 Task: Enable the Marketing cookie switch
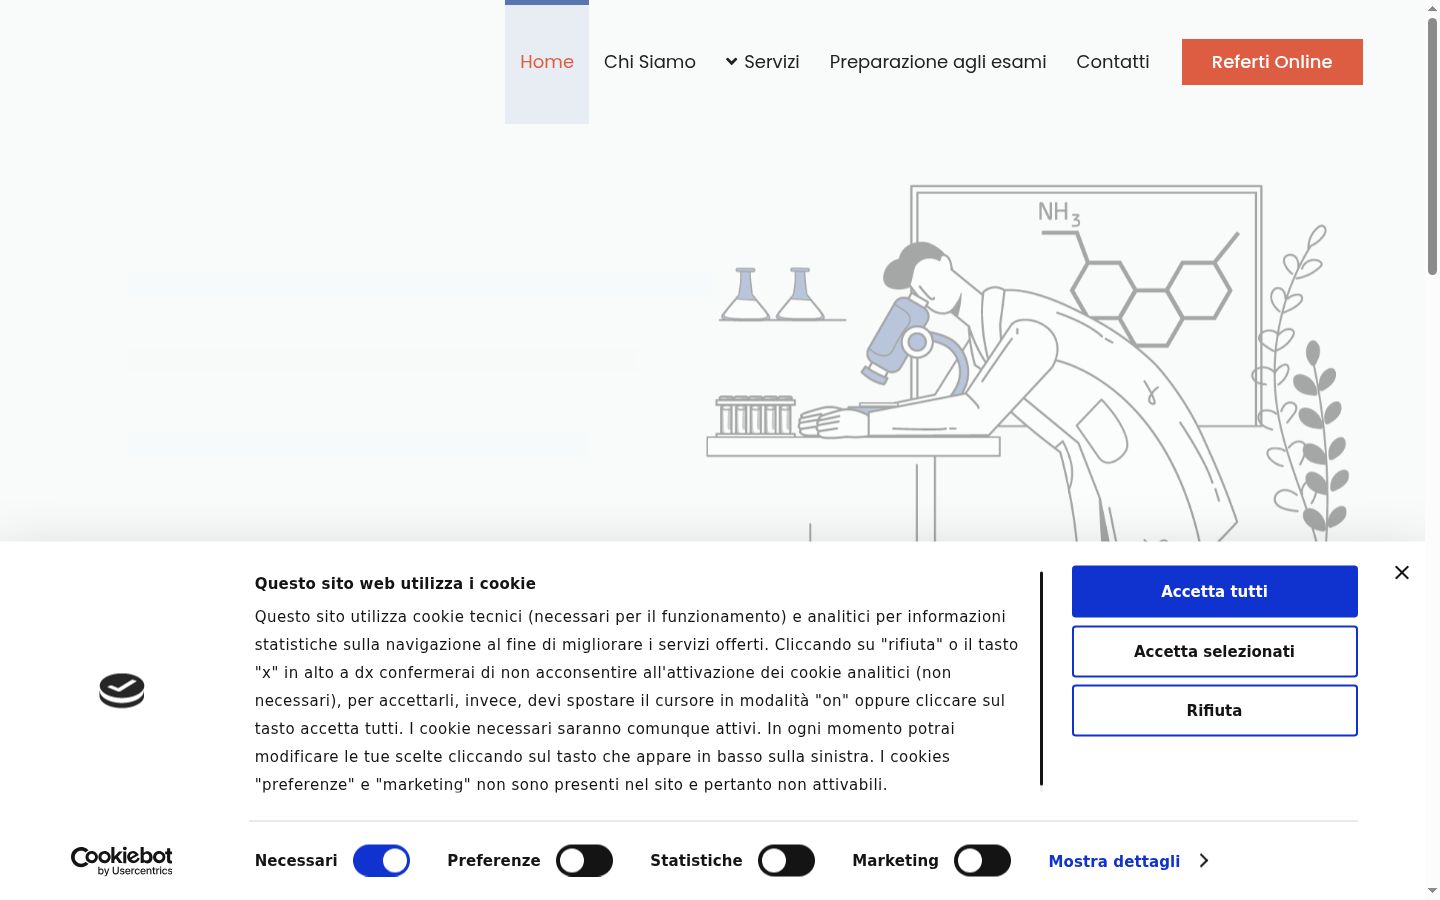(x=982, y=861)
